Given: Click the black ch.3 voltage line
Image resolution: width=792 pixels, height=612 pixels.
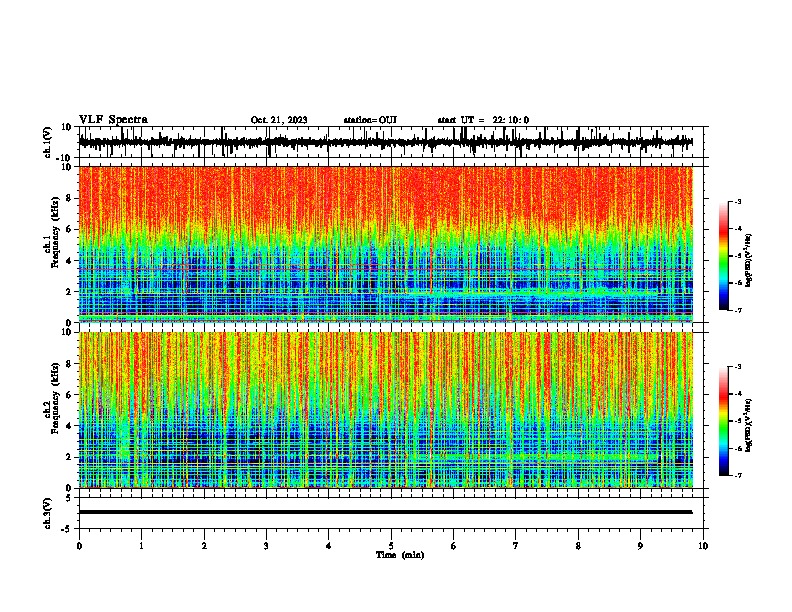Looking at the screenshot, I should 385,512.
